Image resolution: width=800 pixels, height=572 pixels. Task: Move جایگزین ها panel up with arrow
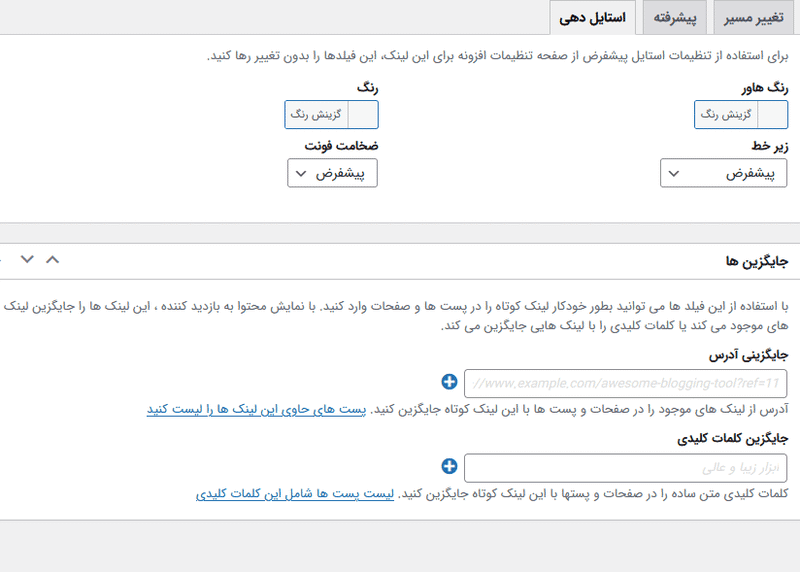coord(53,260)
